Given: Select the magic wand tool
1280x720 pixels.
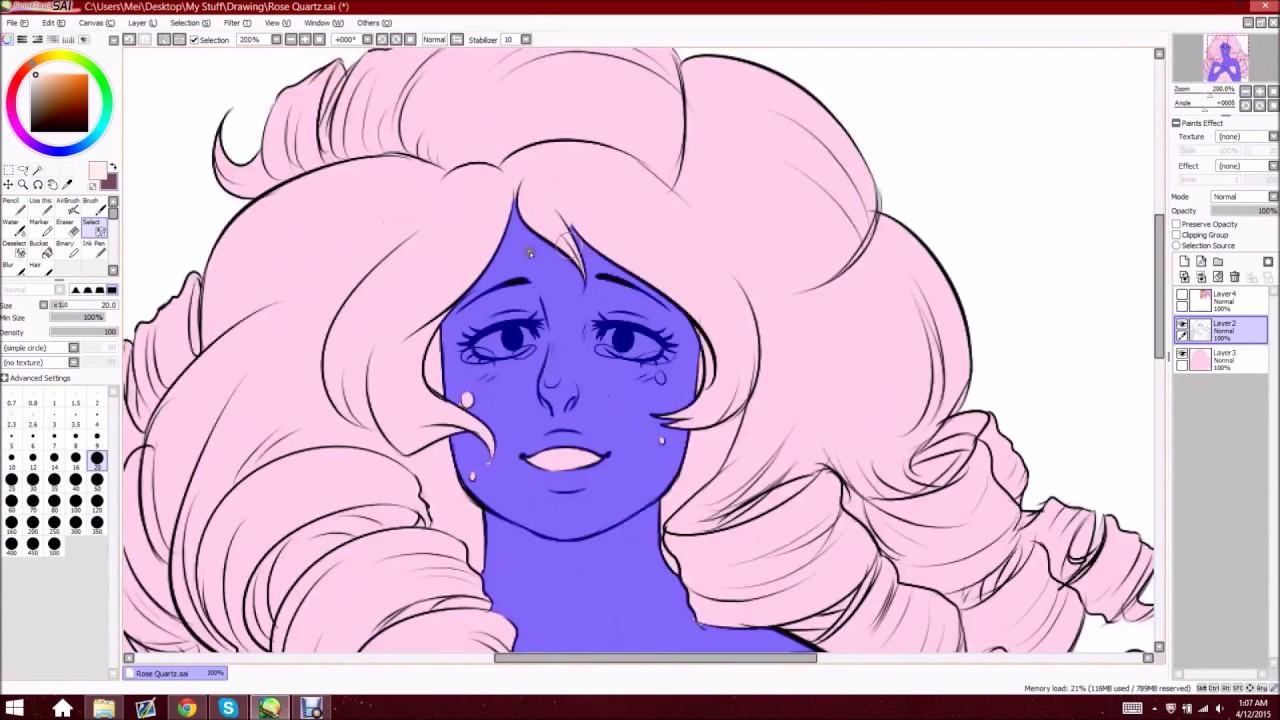Looking at the screenshot, I should 38,170.
